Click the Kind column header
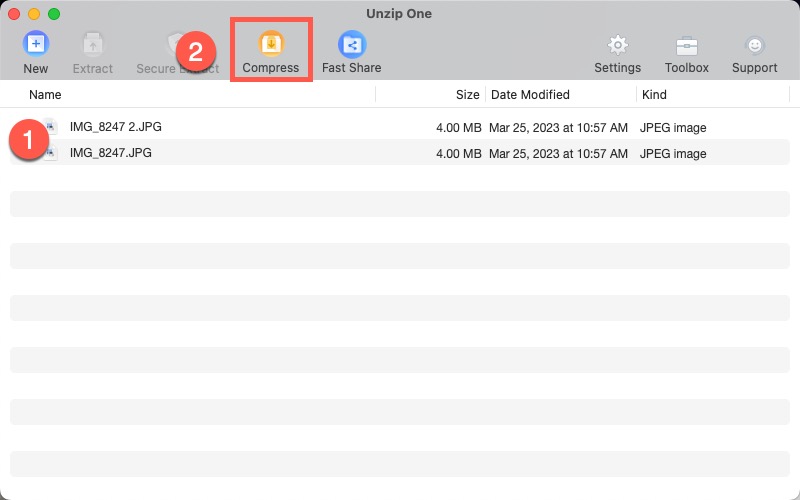 tap(654, 95)
